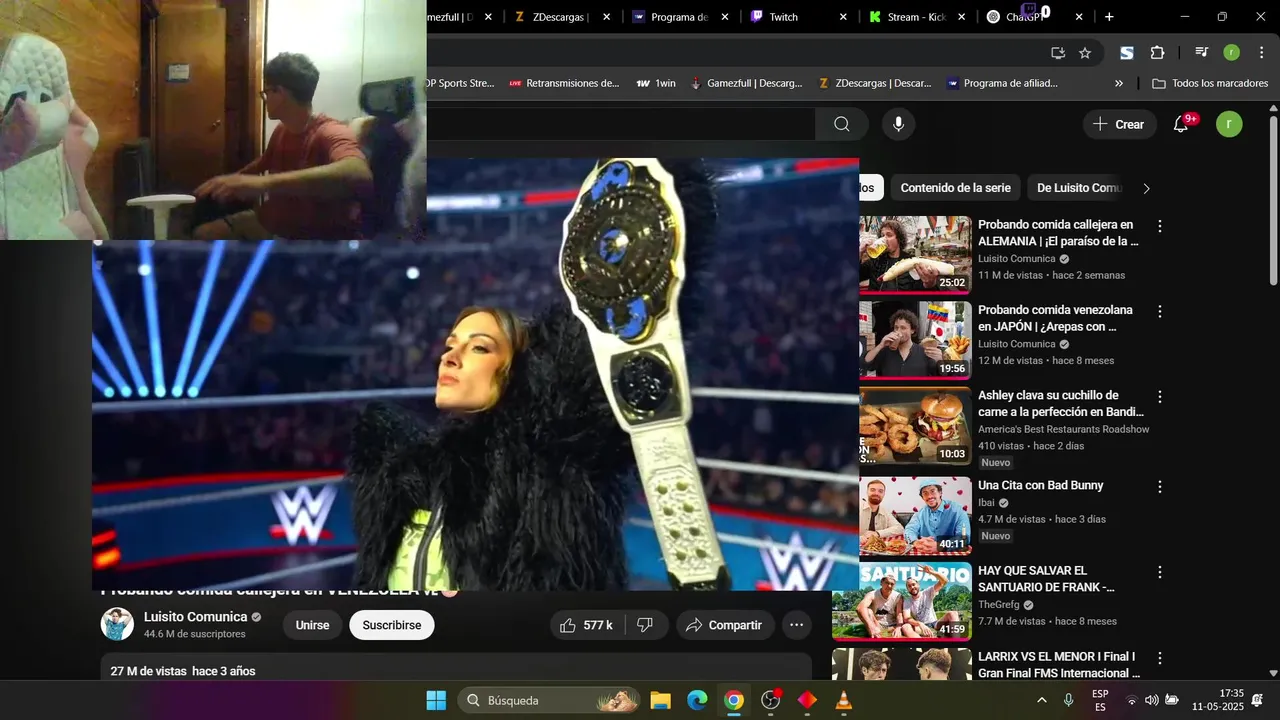Like the video with 577 k thumbs up
The image size is (1280, 720).
coord(587,625)
